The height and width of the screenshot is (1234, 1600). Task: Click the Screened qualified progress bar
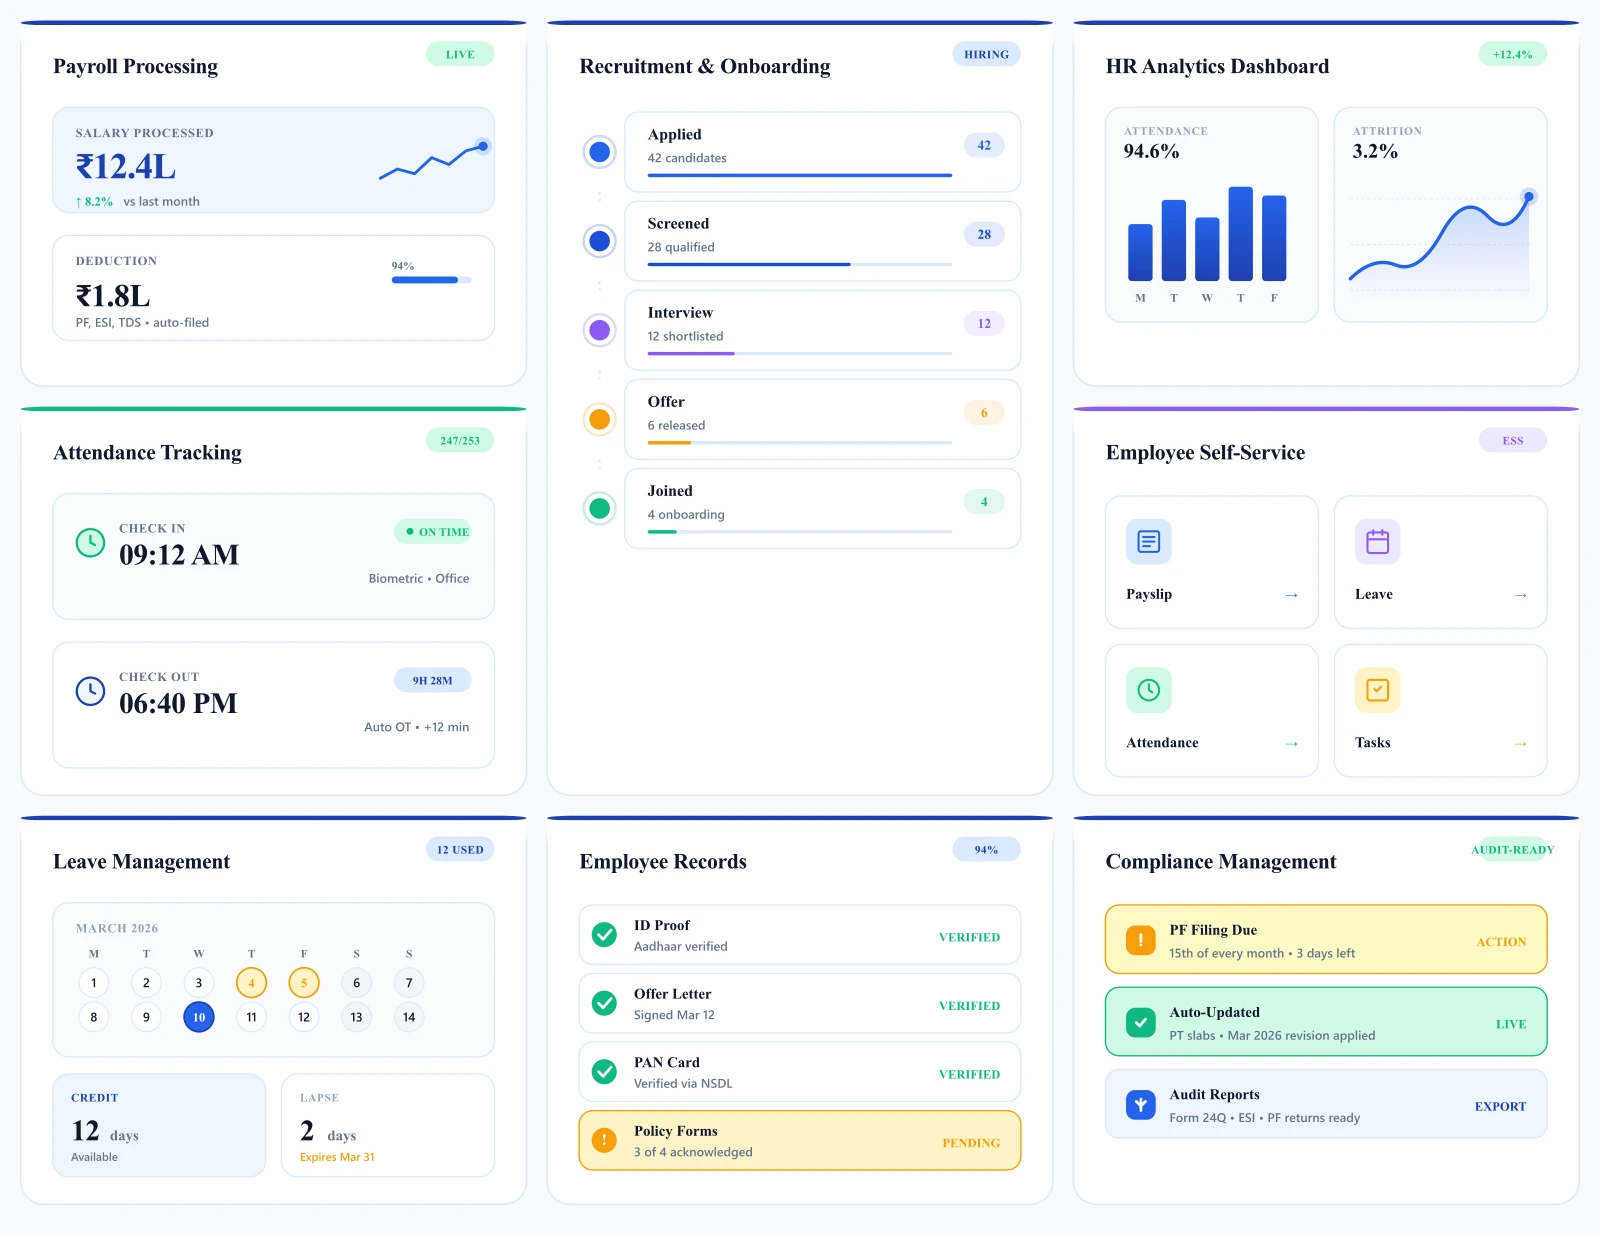click(x=800, y=265)
